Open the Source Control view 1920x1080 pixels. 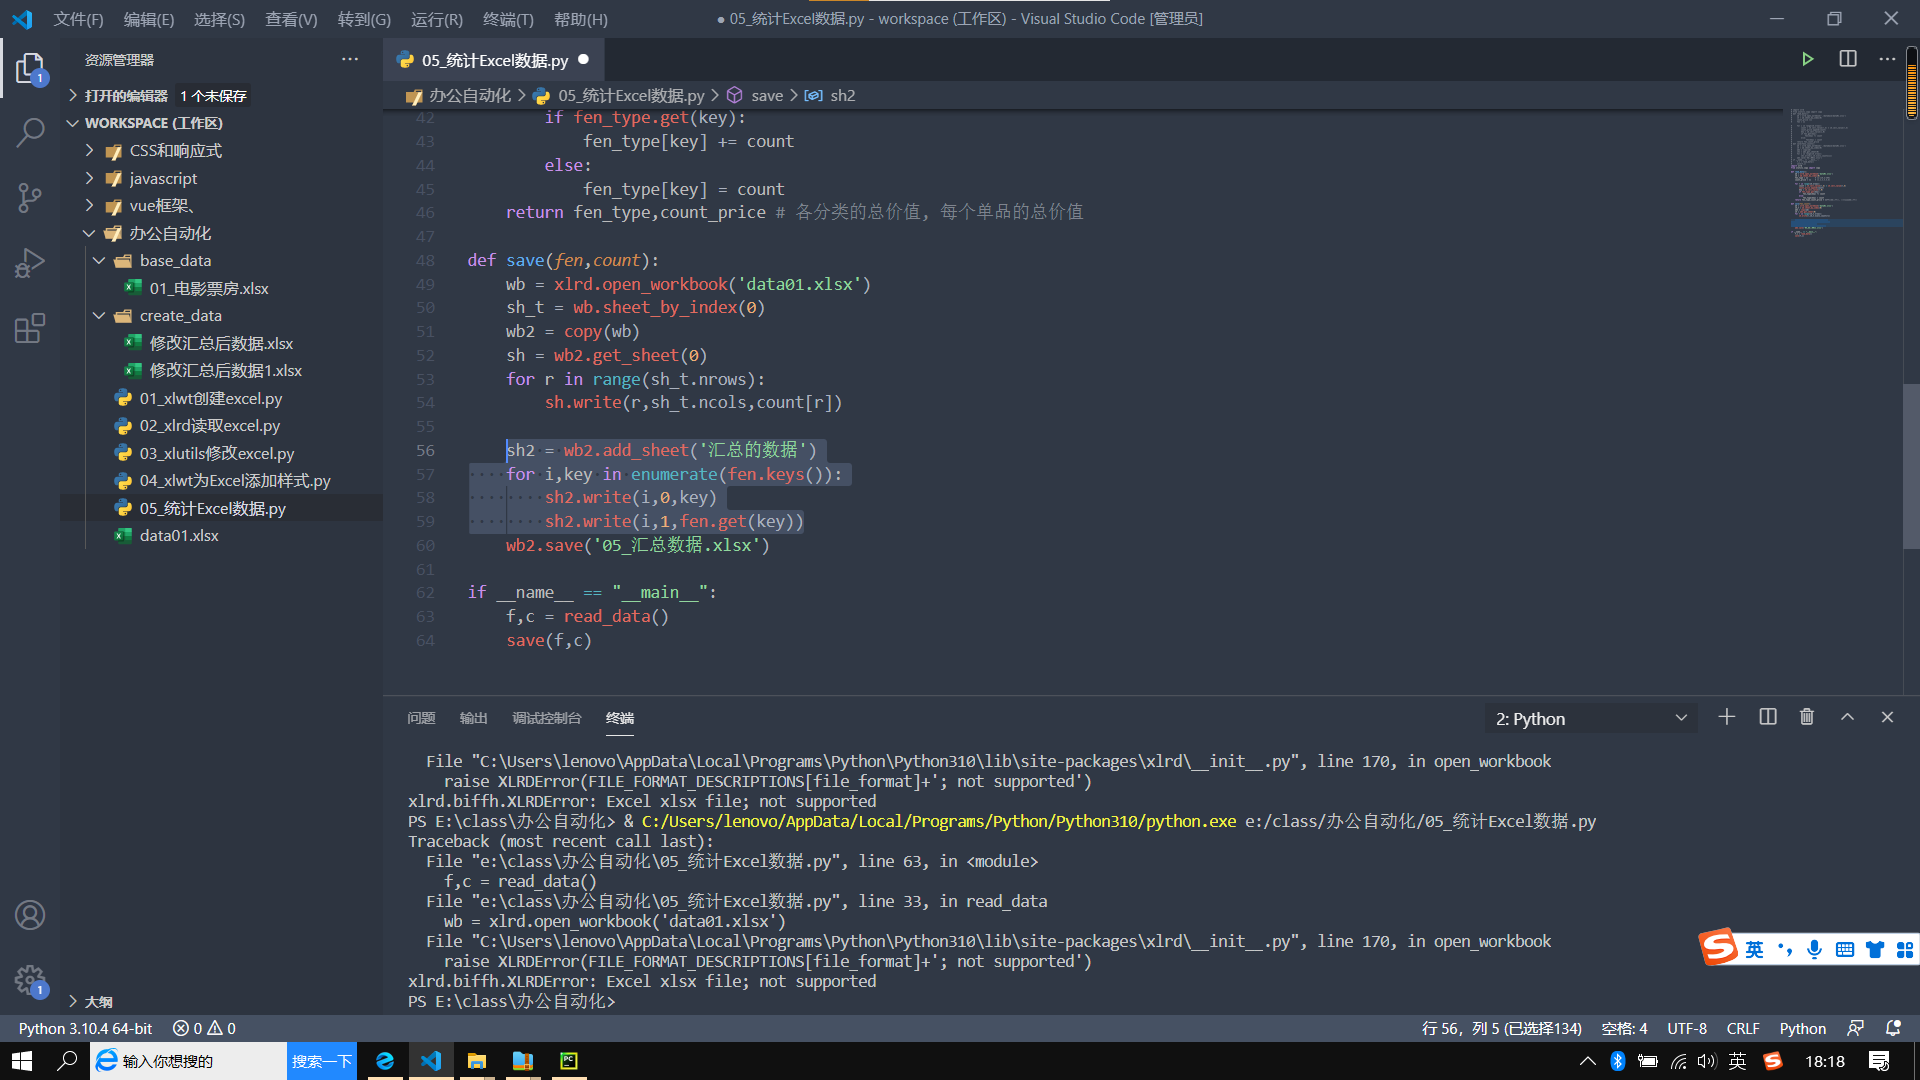(x=30, y=198)
